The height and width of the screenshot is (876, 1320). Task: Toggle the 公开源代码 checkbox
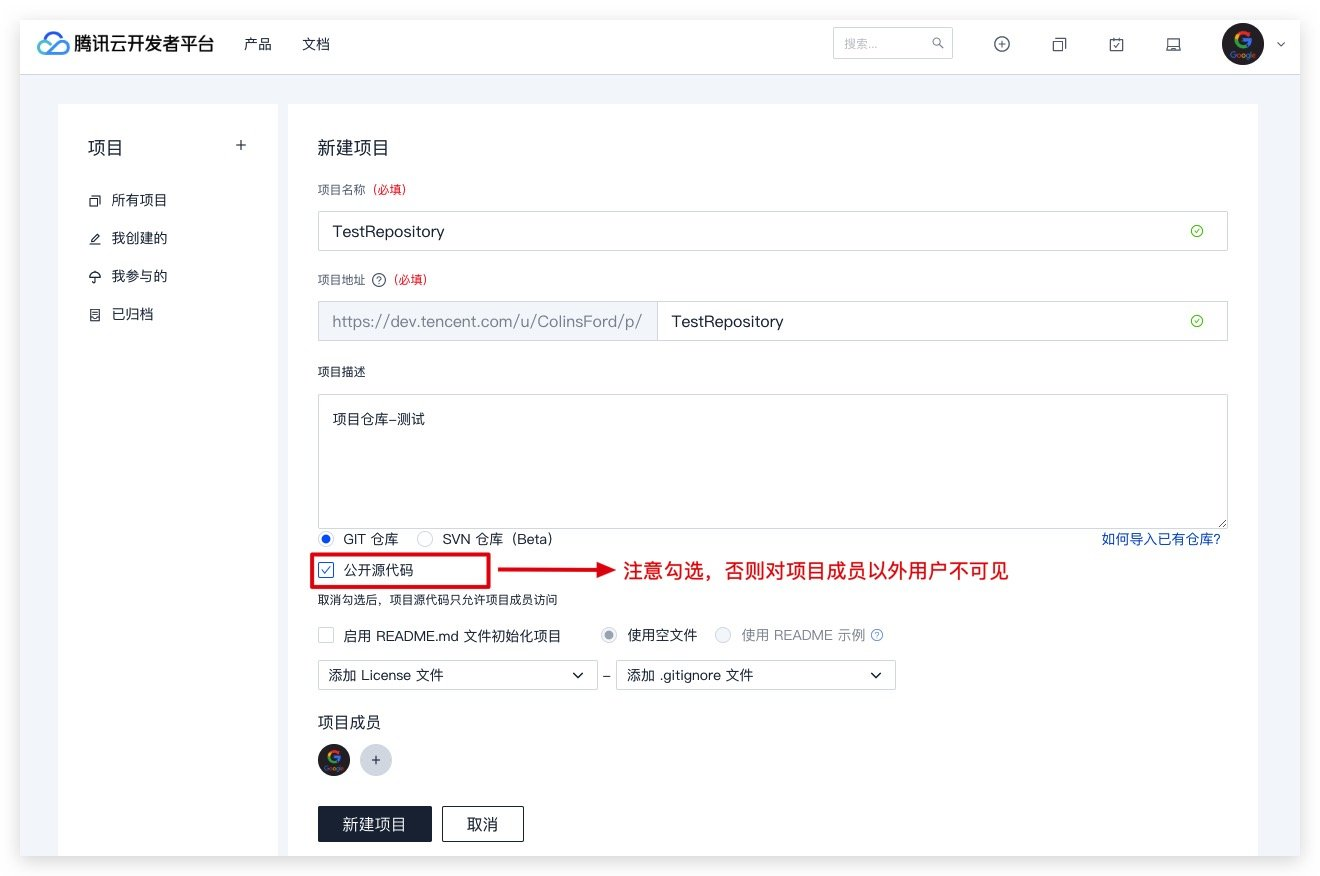pos(326,571)
